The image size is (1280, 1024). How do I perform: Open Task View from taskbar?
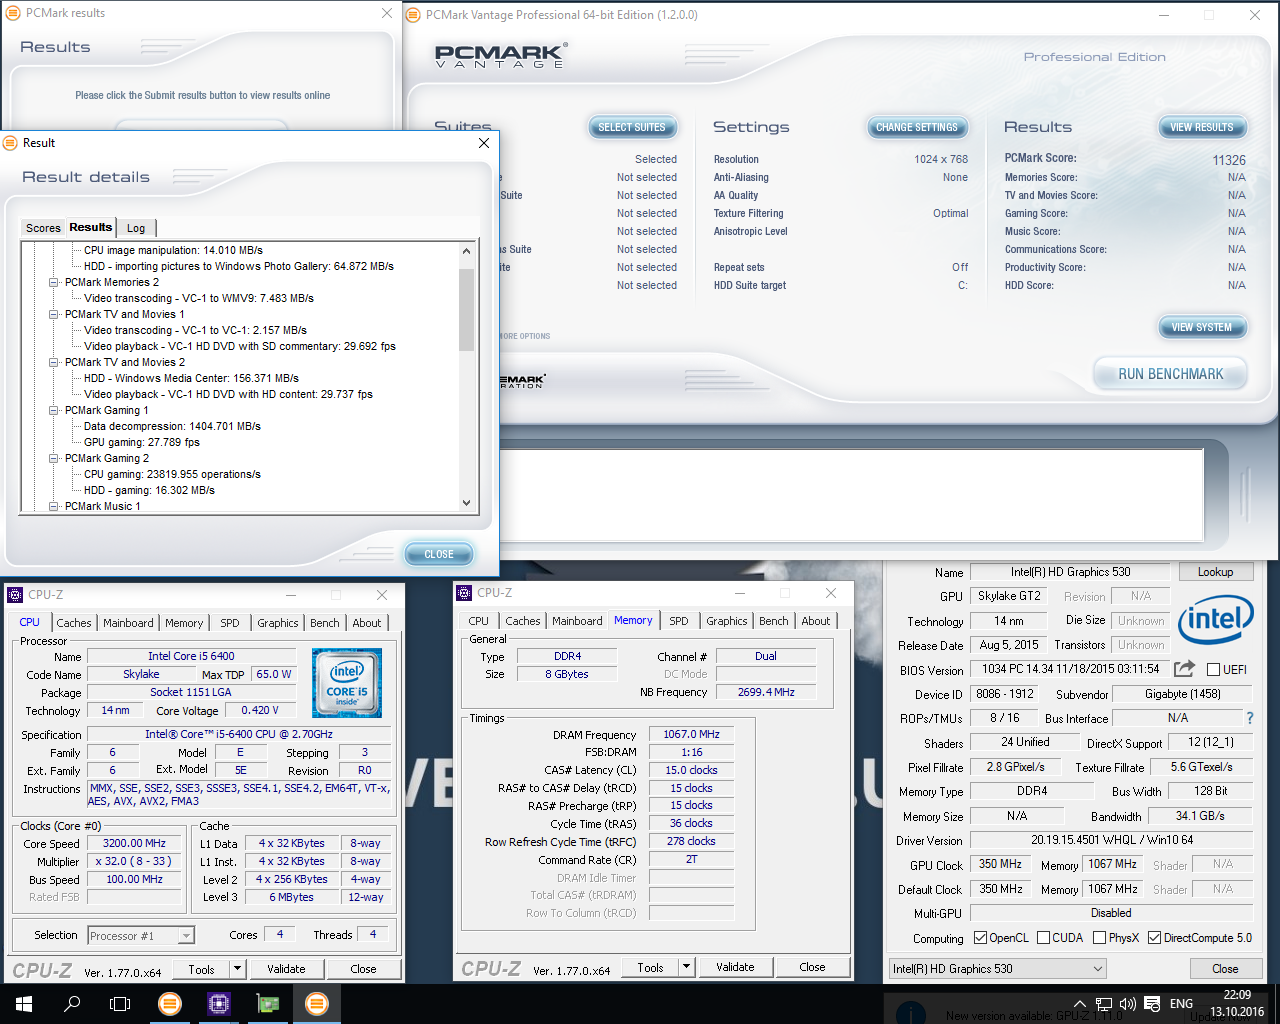[120, 1004]
